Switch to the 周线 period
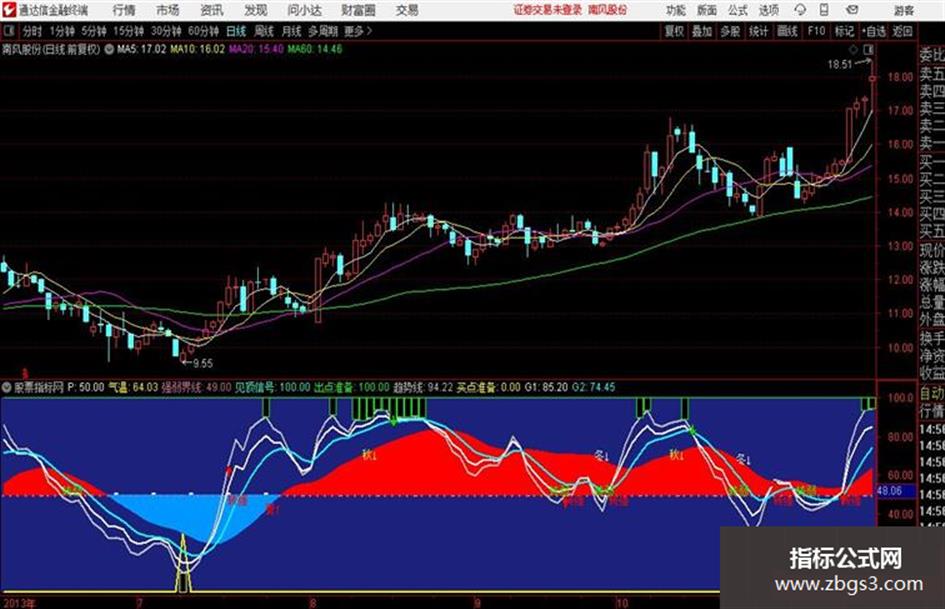This screenshot has width=945, height=609. 263,31
